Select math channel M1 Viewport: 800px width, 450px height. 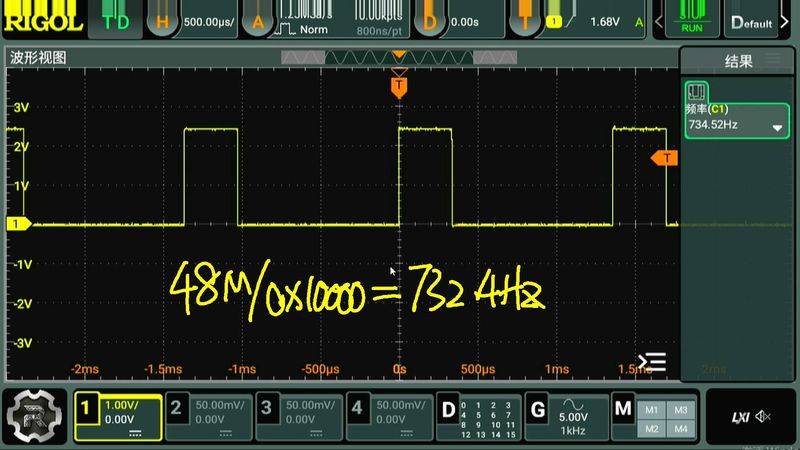(651, 410)
